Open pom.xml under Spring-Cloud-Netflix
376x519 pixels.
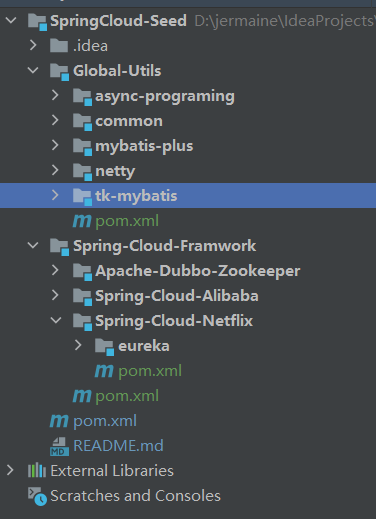tap(150, 371)
